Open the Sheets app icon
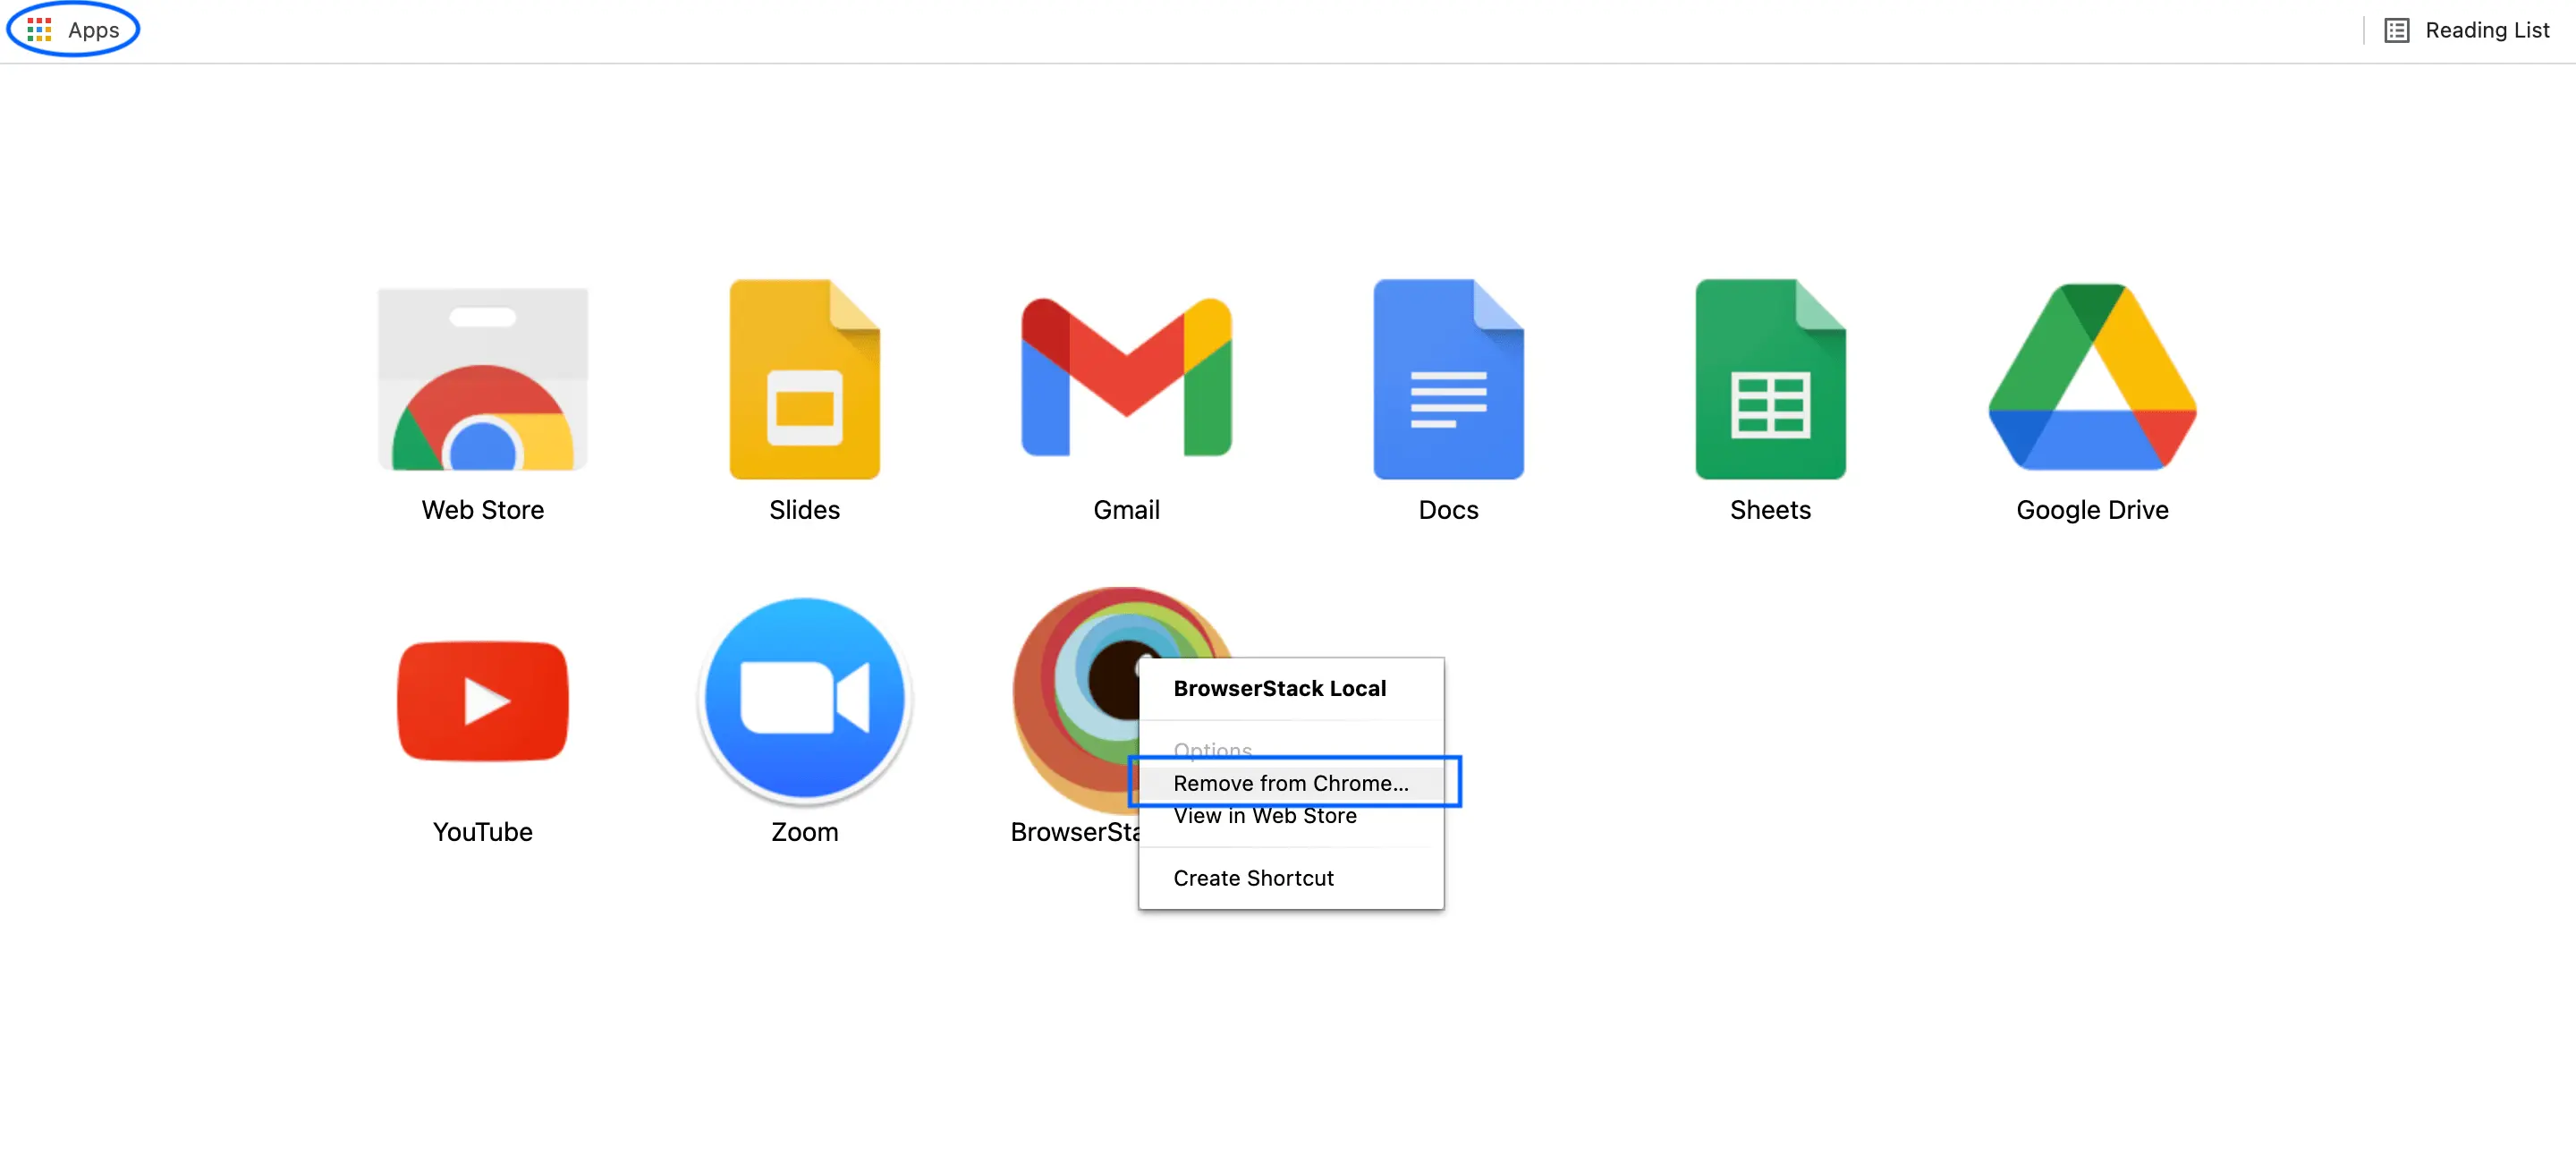Screen dimensions: 2576x1163 (x=1770, y=380)
